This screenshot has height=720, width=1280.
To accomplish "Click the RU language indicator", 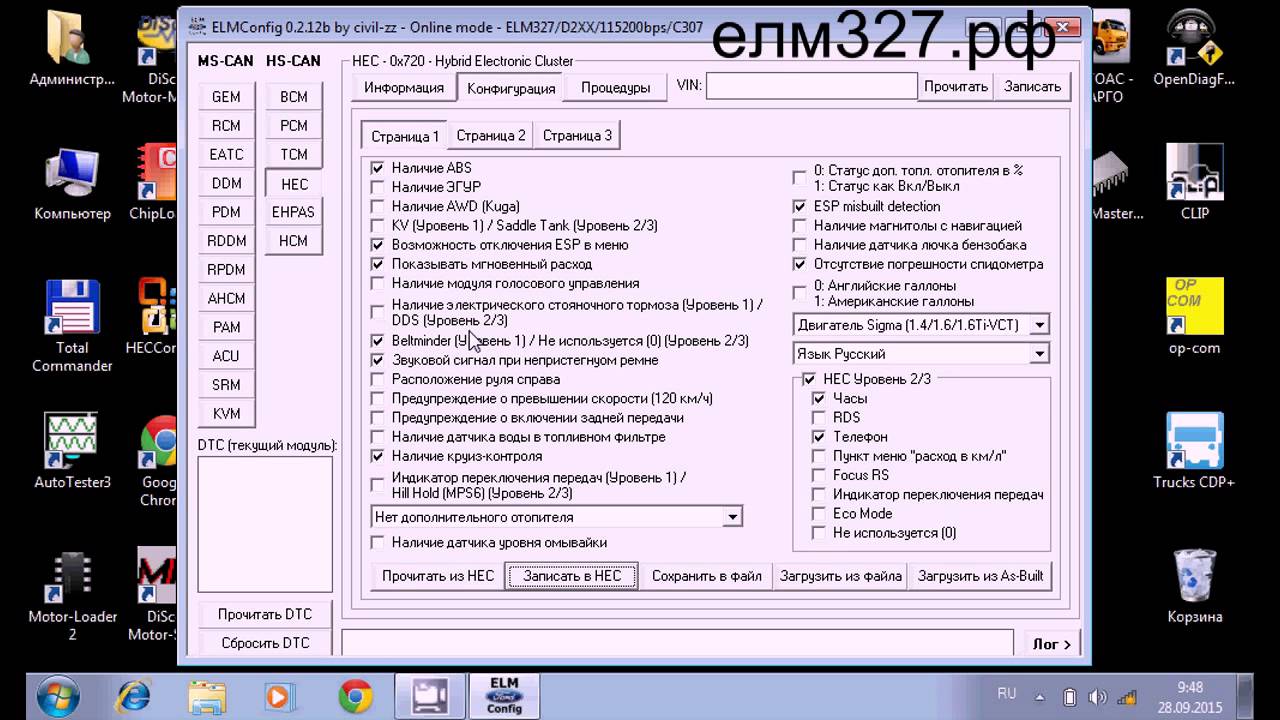I will 1007,693.
